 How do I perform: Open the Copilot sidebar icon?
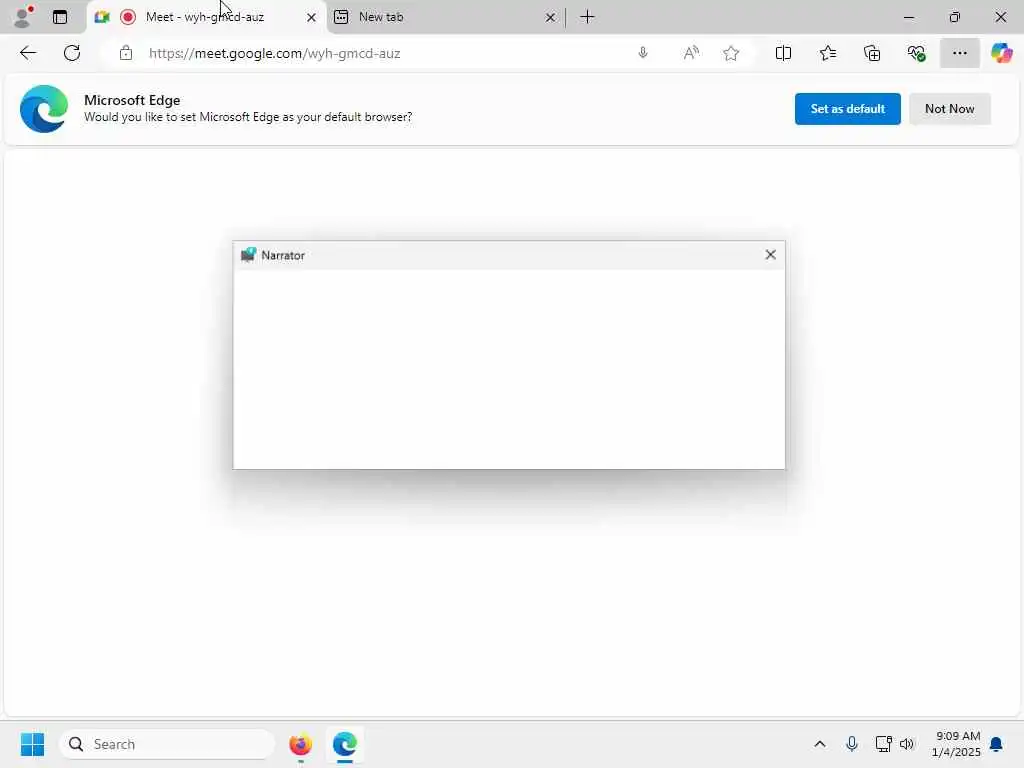1001,53
